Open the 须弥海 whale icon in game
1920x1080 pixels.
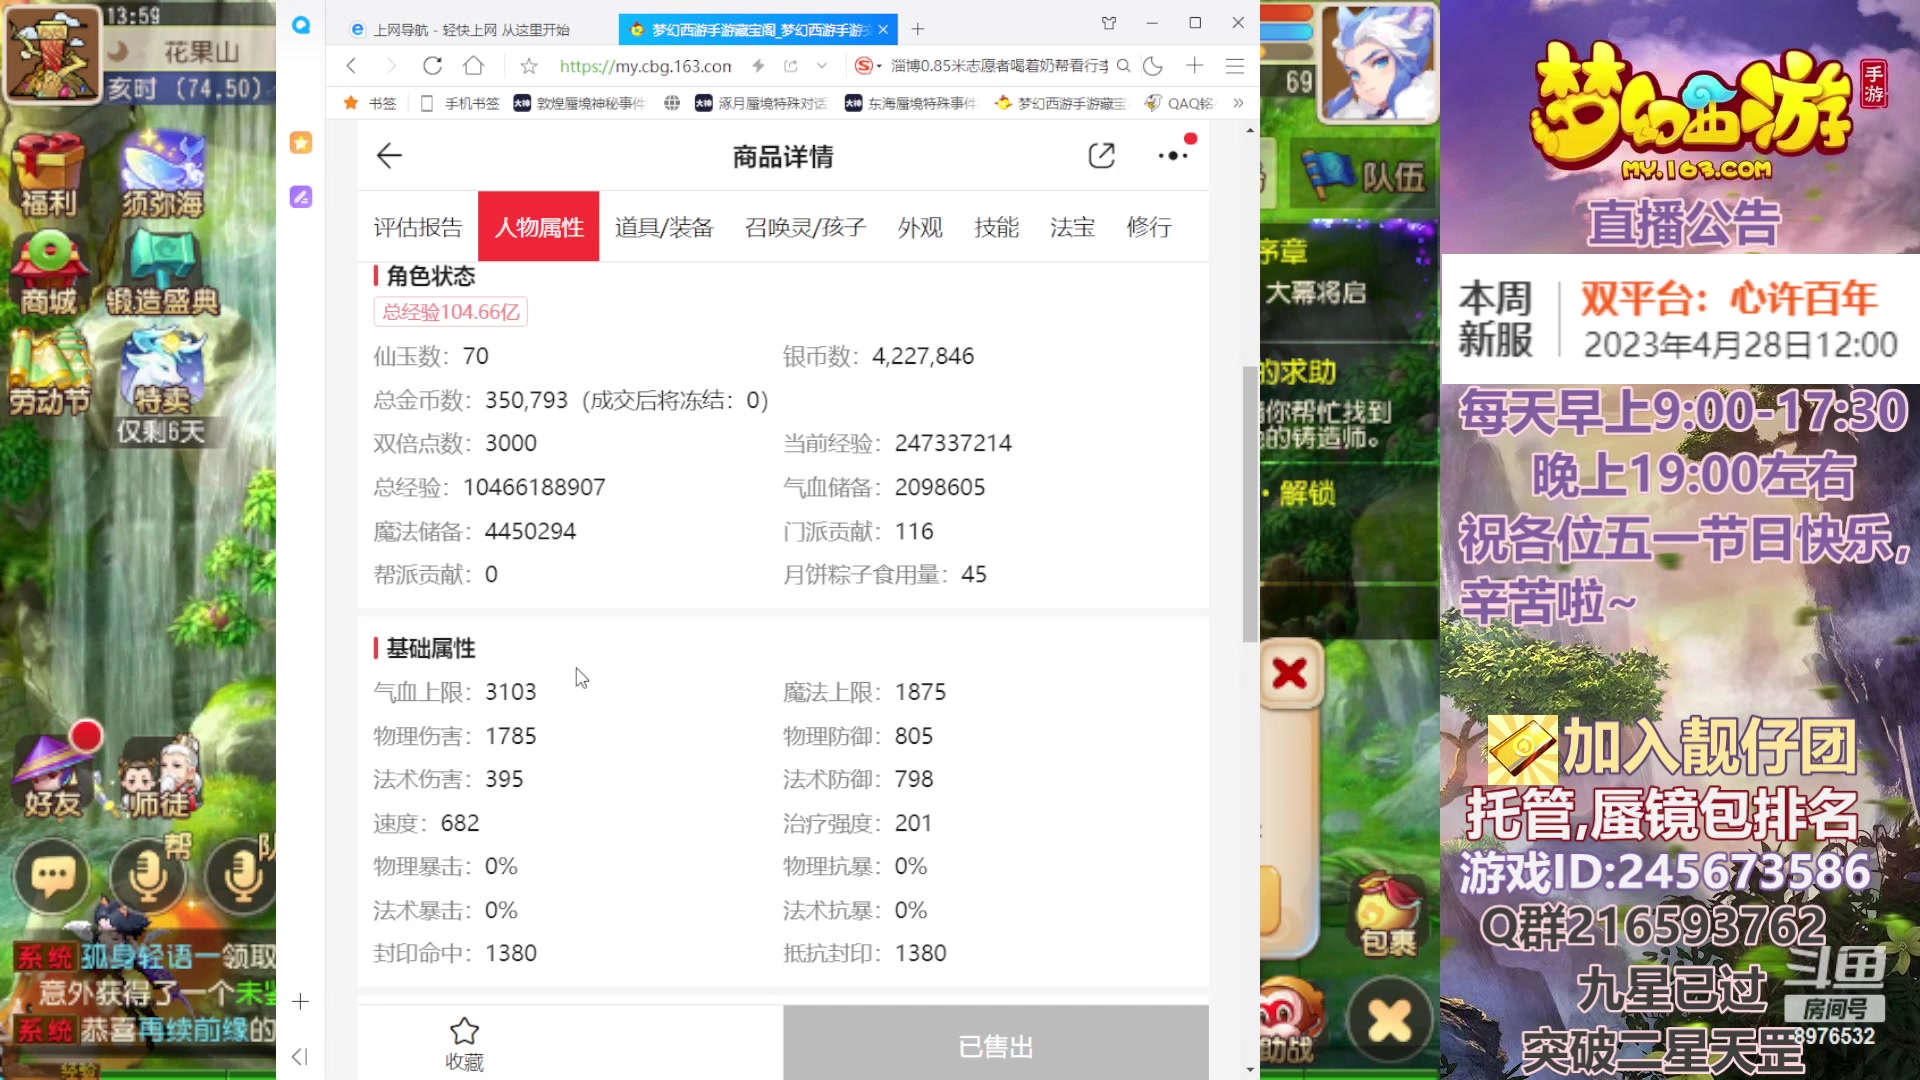pyautogui.click(x=162, y=175)
